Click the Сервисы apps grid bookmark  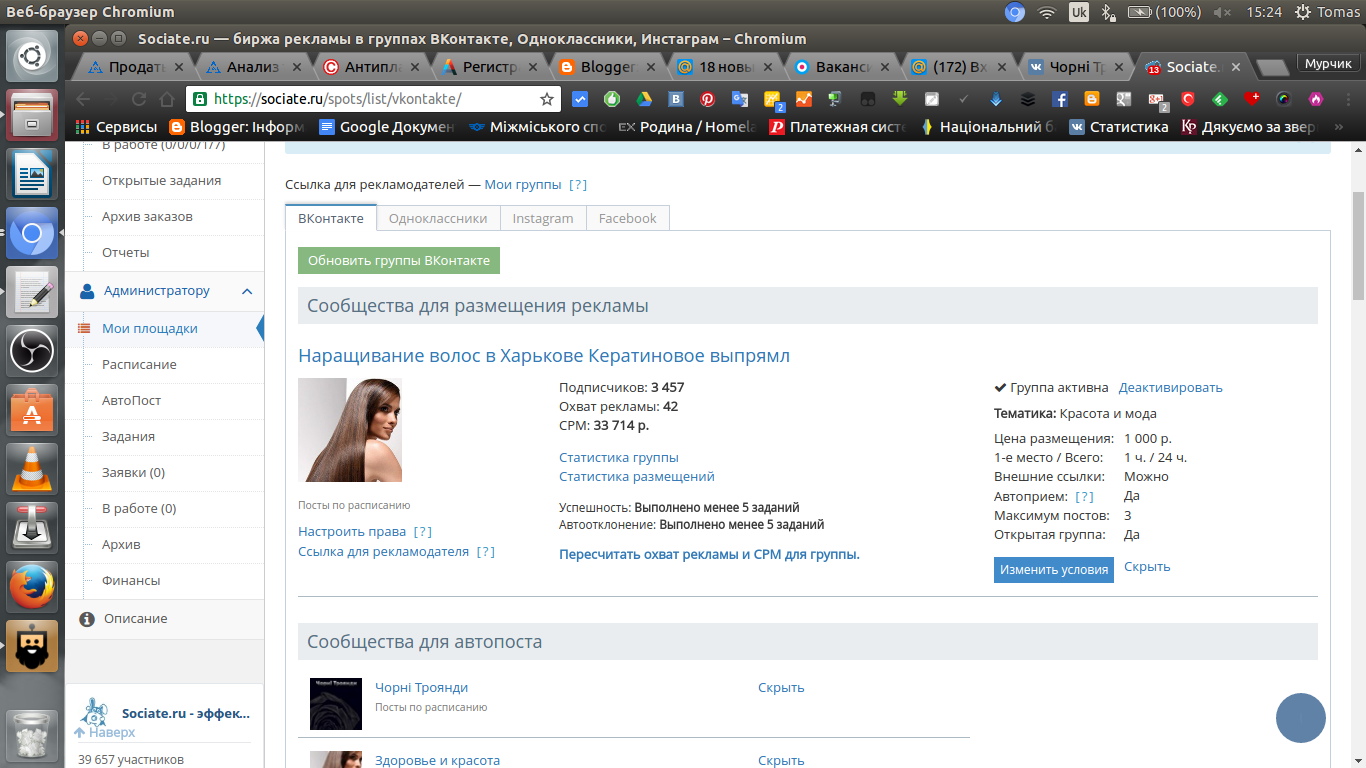(117, 127)
